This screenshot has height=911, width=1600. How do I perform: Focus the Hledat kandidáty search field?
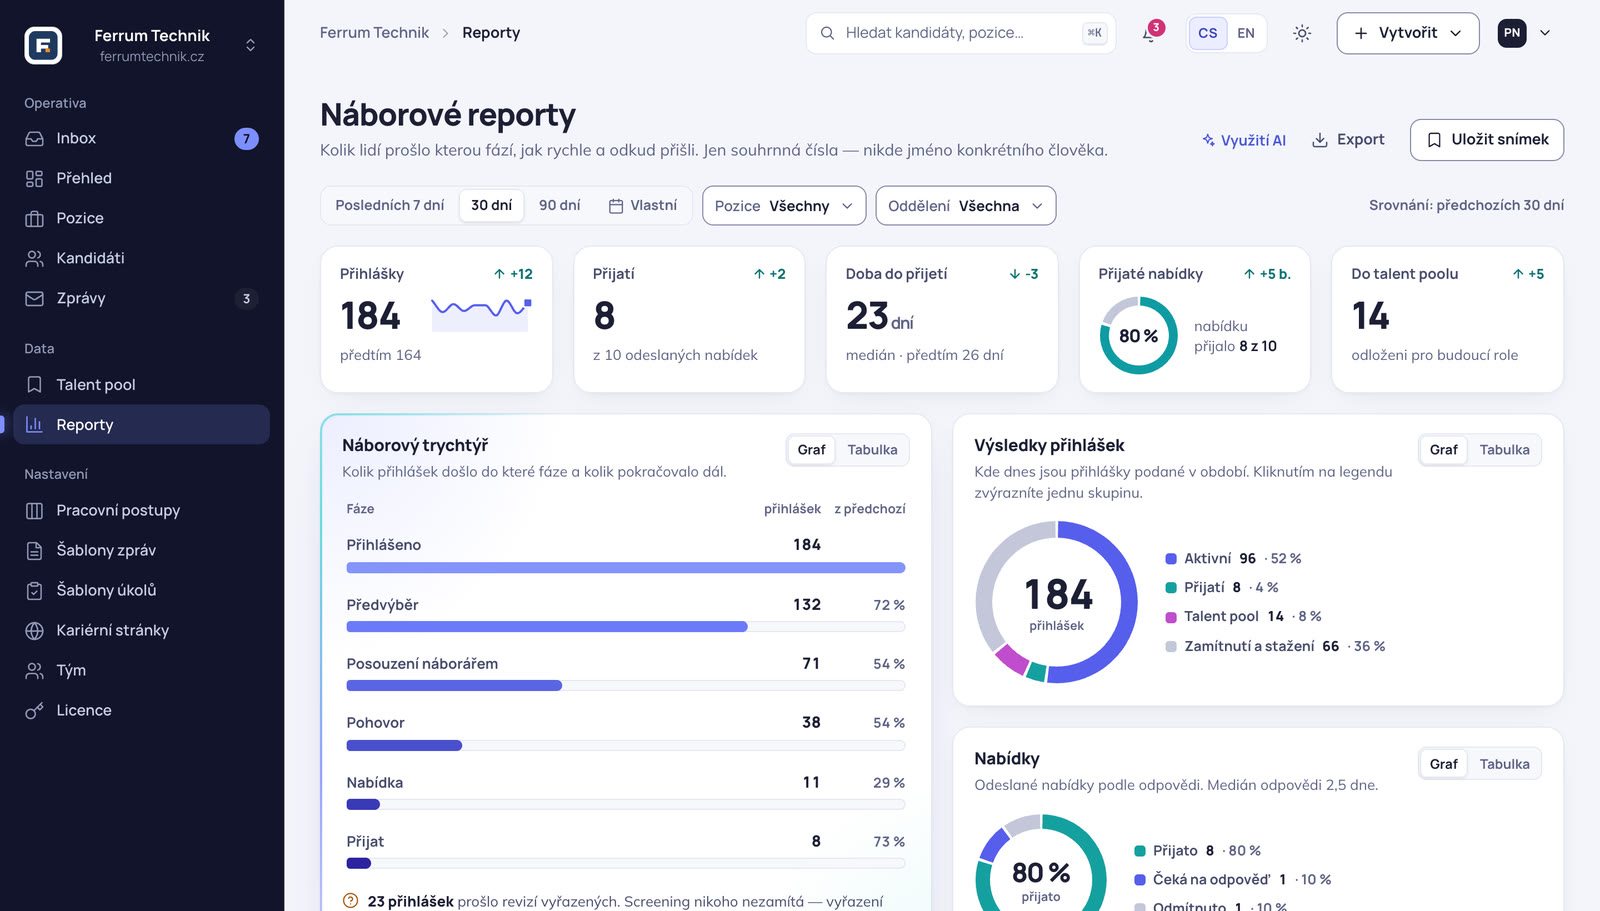961,33
